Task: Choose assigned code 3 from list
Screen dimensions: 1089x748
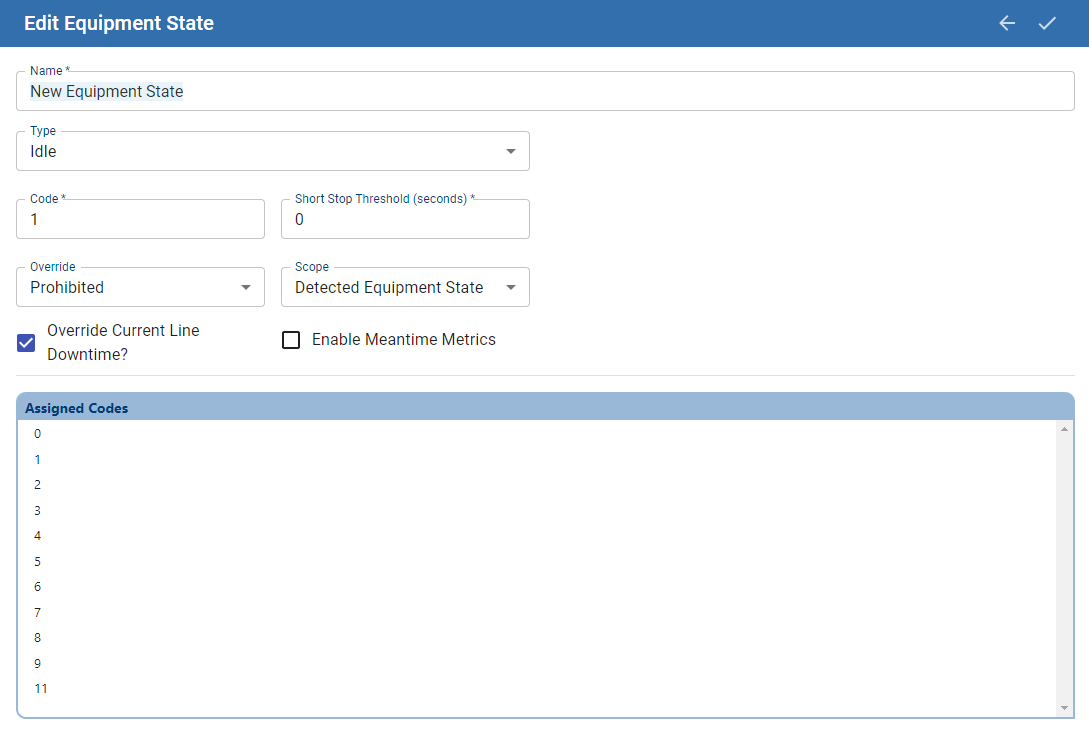Action: 38,511
